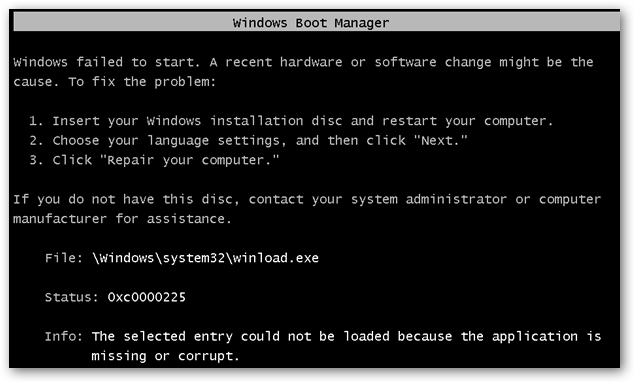Click the status code 0xc0000225
The image size is (634, 382).
pyautogui.click(x=146, y=297)
